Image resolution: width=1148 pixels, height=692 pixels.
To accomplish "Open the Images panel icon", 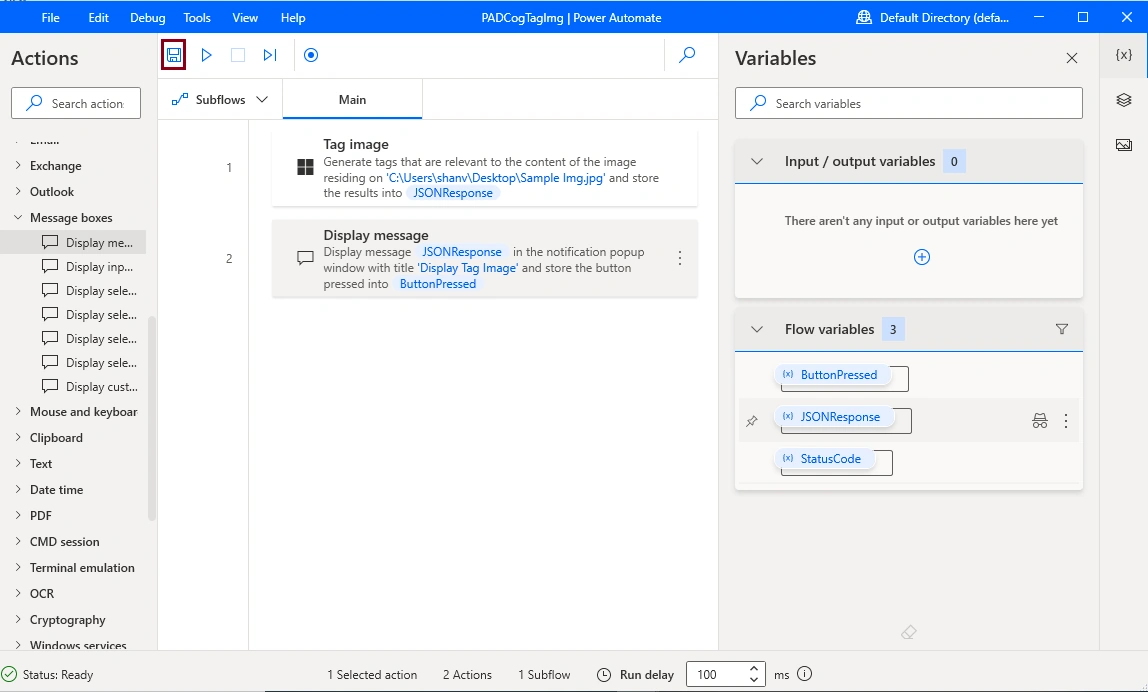I will click(1124, 145).
